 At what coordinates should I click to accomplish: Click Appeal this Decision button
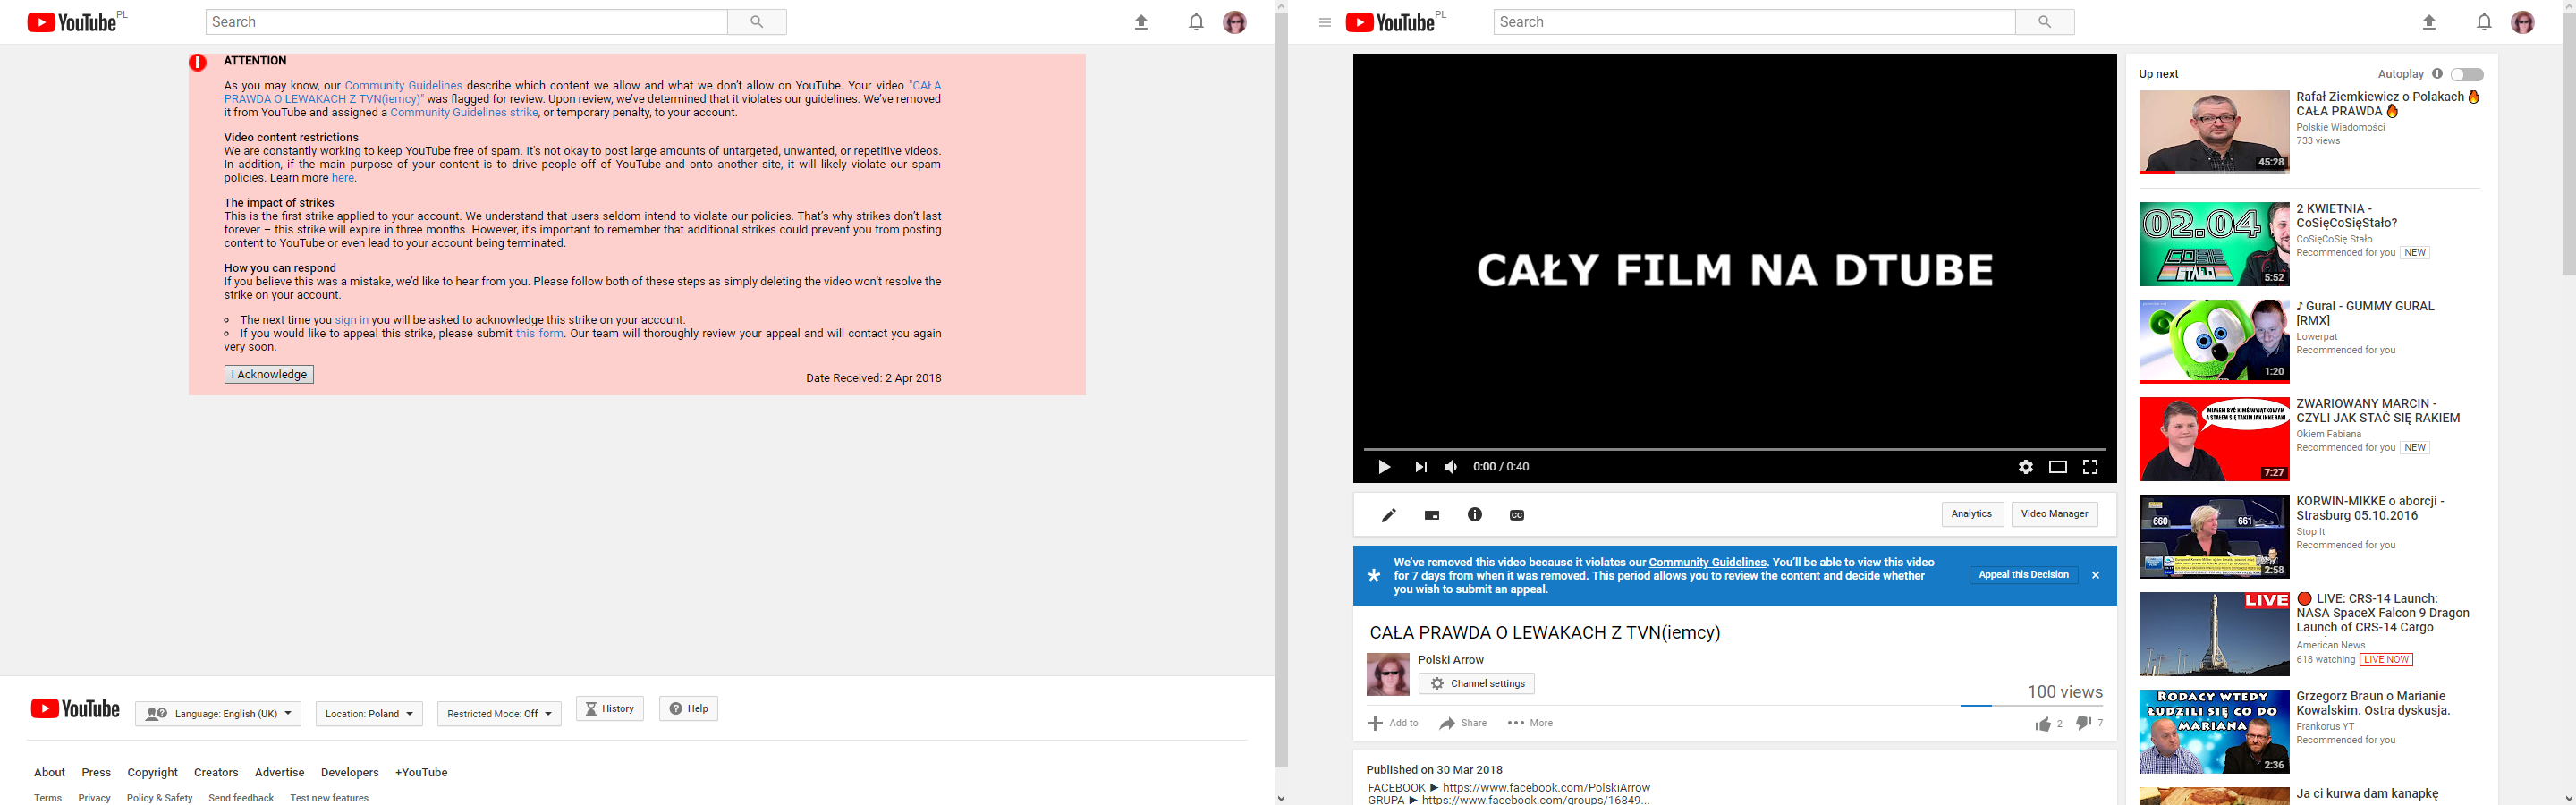click(x=2023, y=575)
